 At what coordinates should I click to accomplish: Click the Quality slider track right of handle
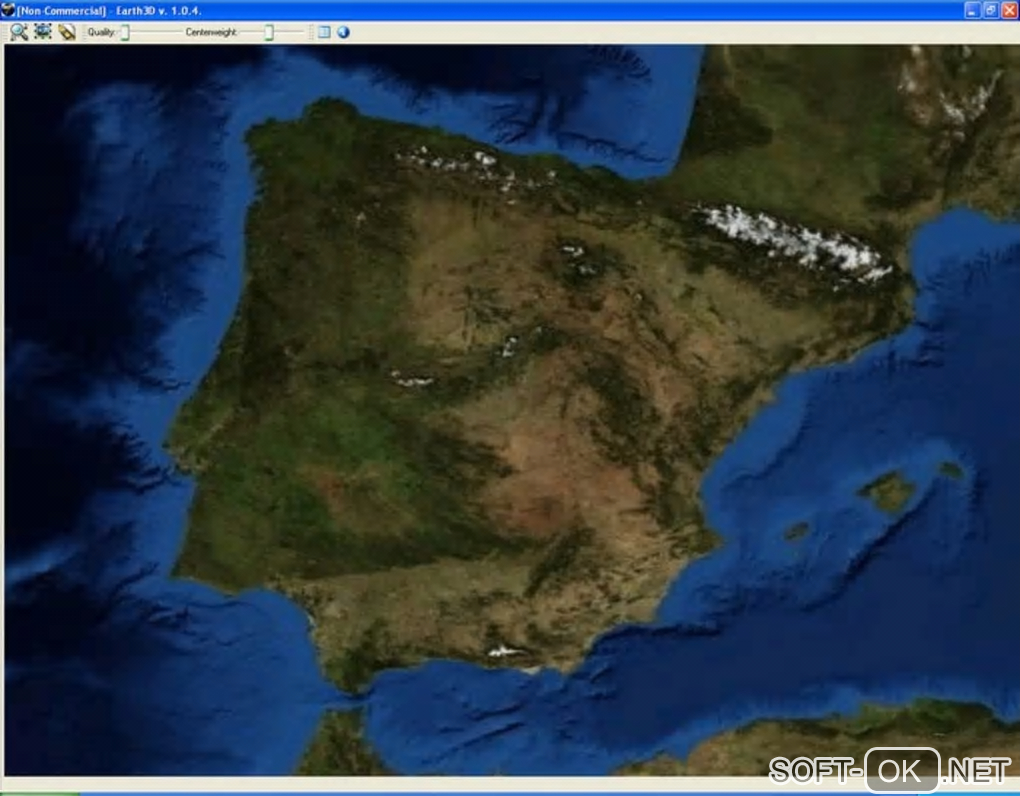coord(155,32)
